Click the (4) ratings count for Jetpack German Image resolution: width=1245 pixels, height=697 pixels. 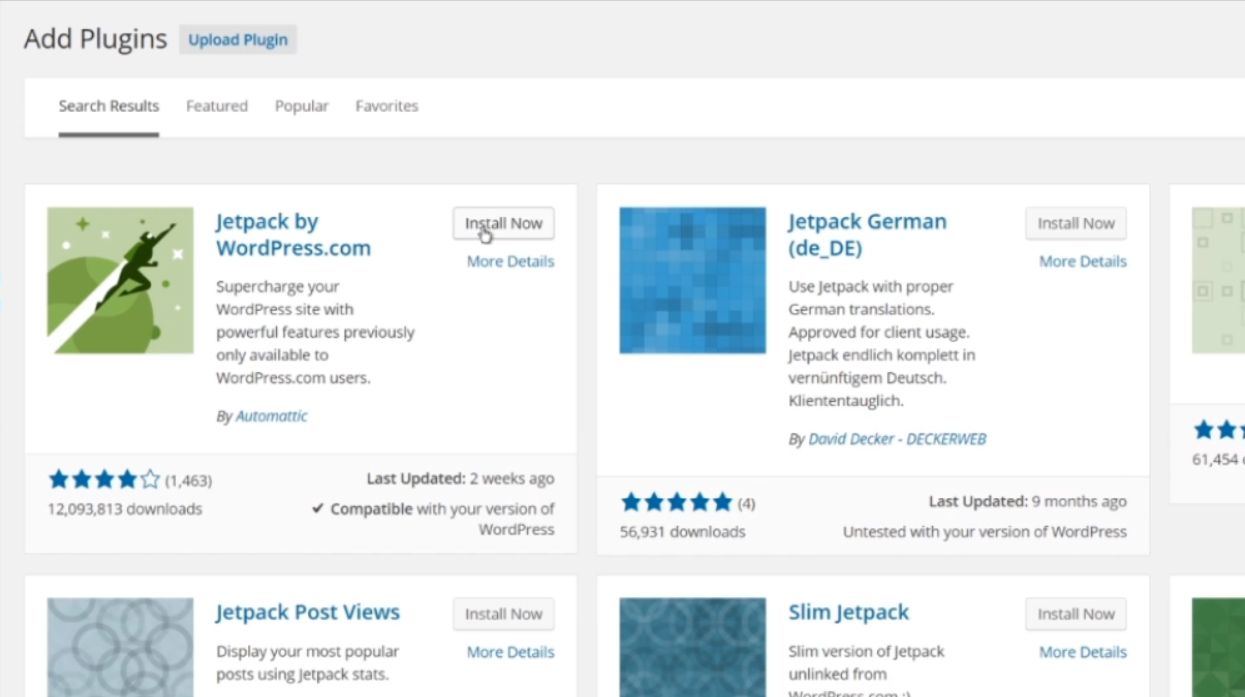click(747, 503)
